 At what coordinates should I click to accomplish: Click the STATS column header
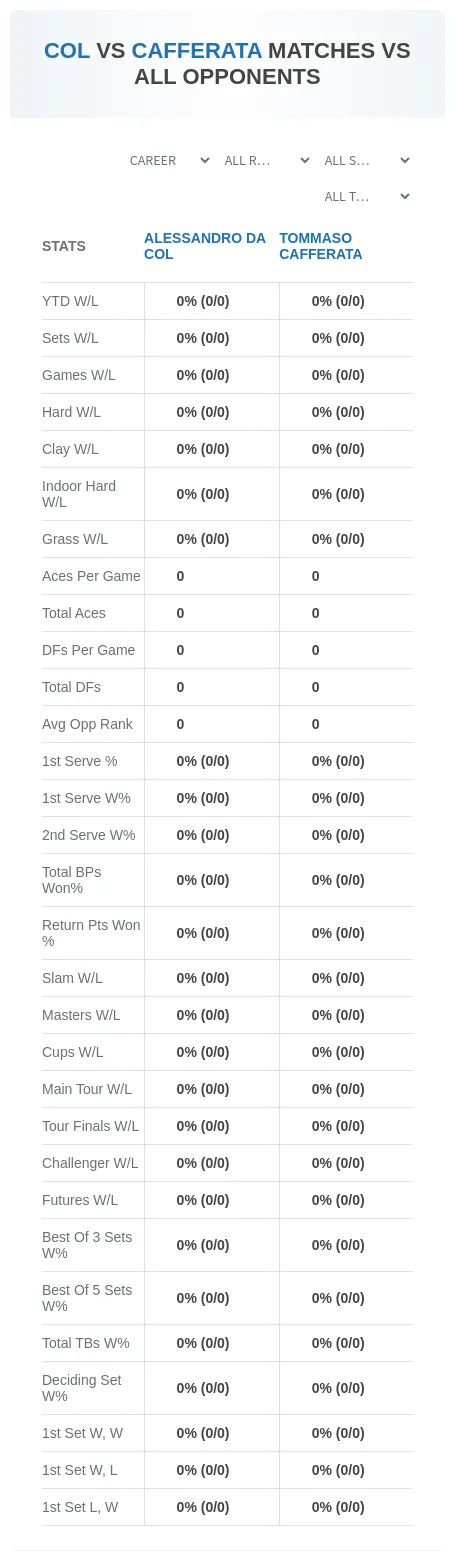64,246
